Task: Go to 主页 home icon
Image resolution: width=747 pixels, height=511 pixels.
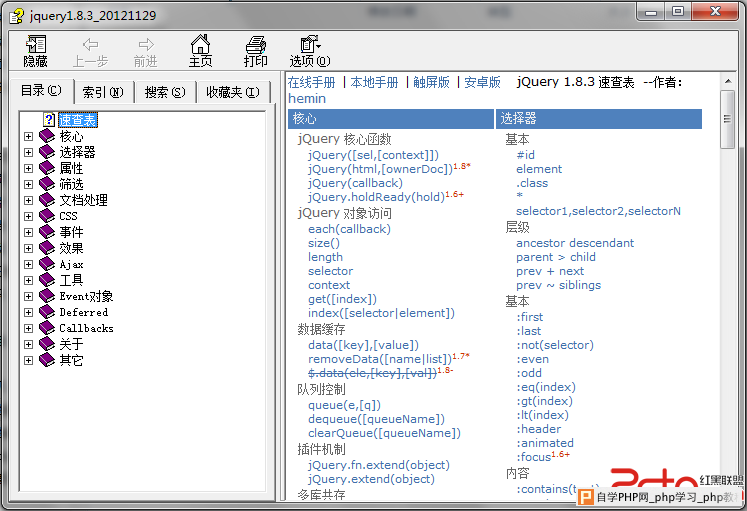Action: click(200, 44)
